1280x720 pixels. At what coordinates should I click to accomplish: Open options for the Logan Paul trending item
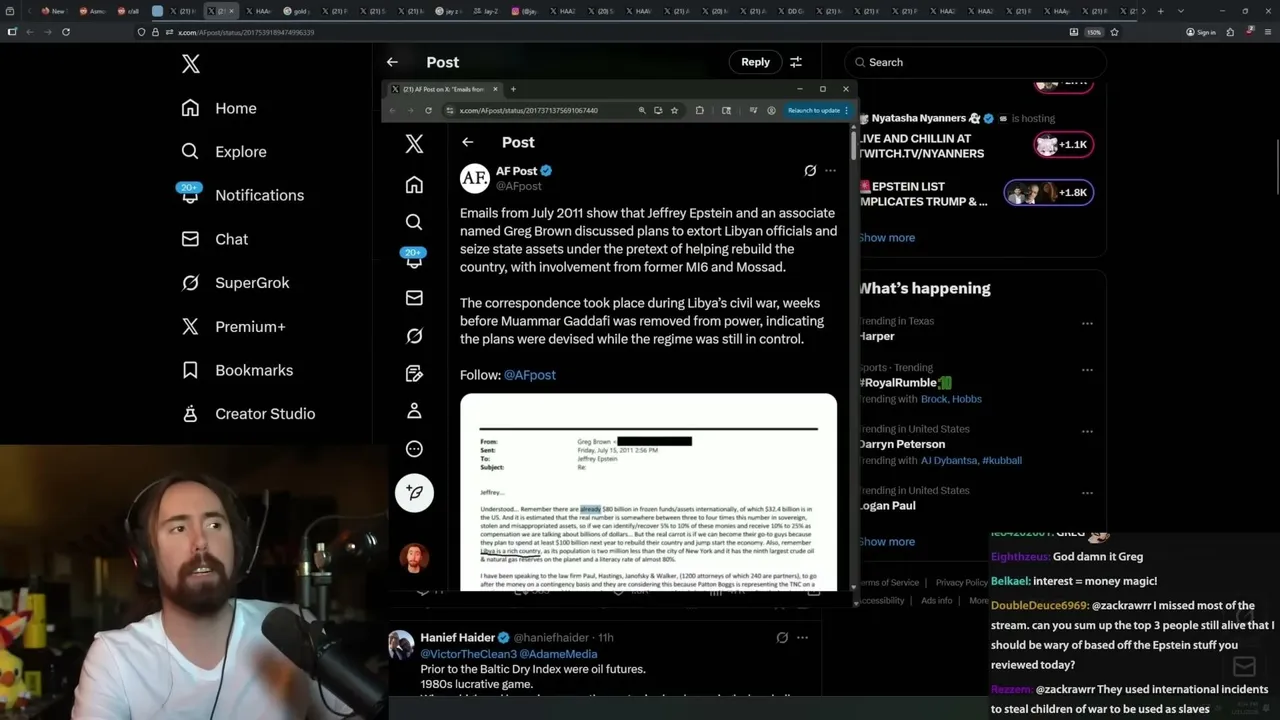pyautogui.click(x=1087, y=493)
